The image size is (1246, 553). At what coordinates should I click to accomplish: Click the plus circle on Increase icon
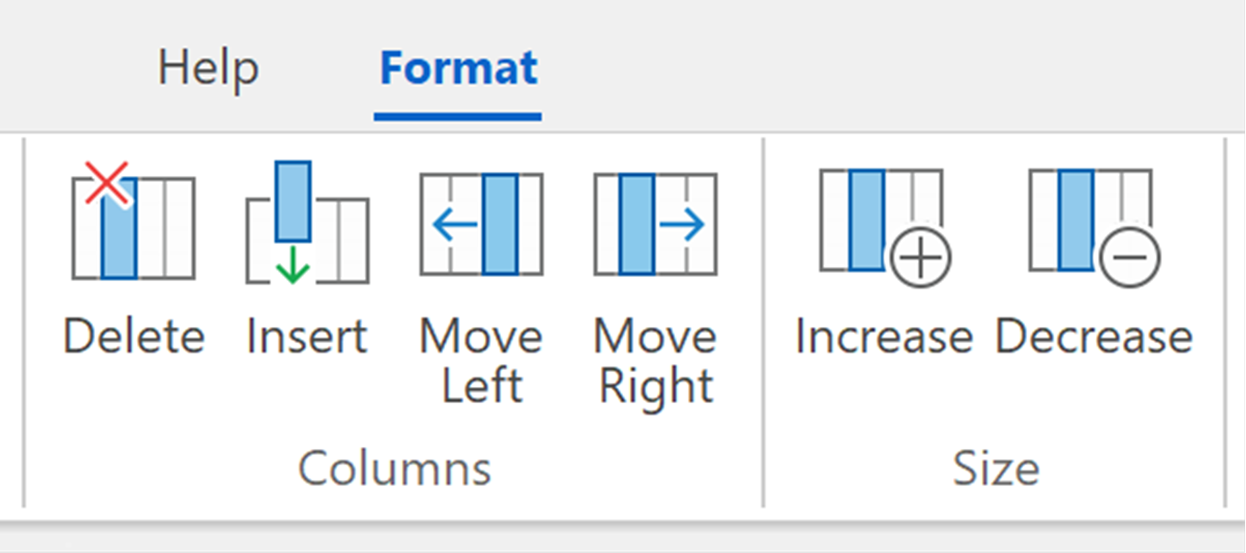[x=921, y=259]
